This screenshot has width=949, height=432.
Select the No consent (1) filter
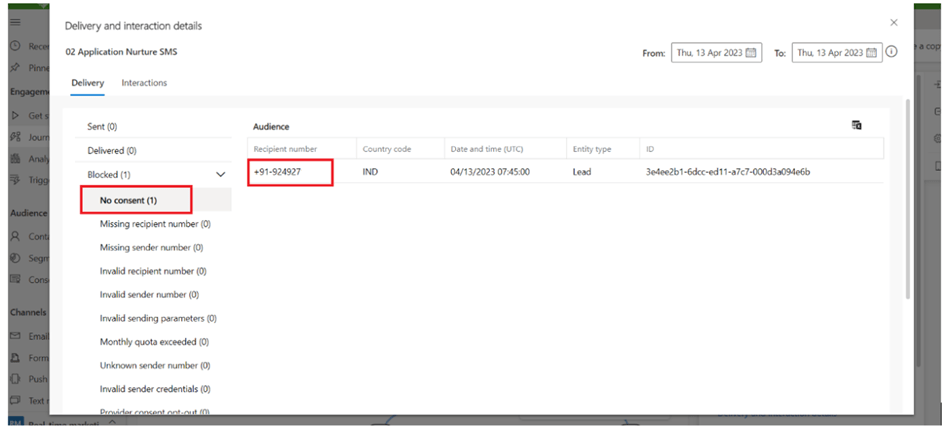coord(128,200)
